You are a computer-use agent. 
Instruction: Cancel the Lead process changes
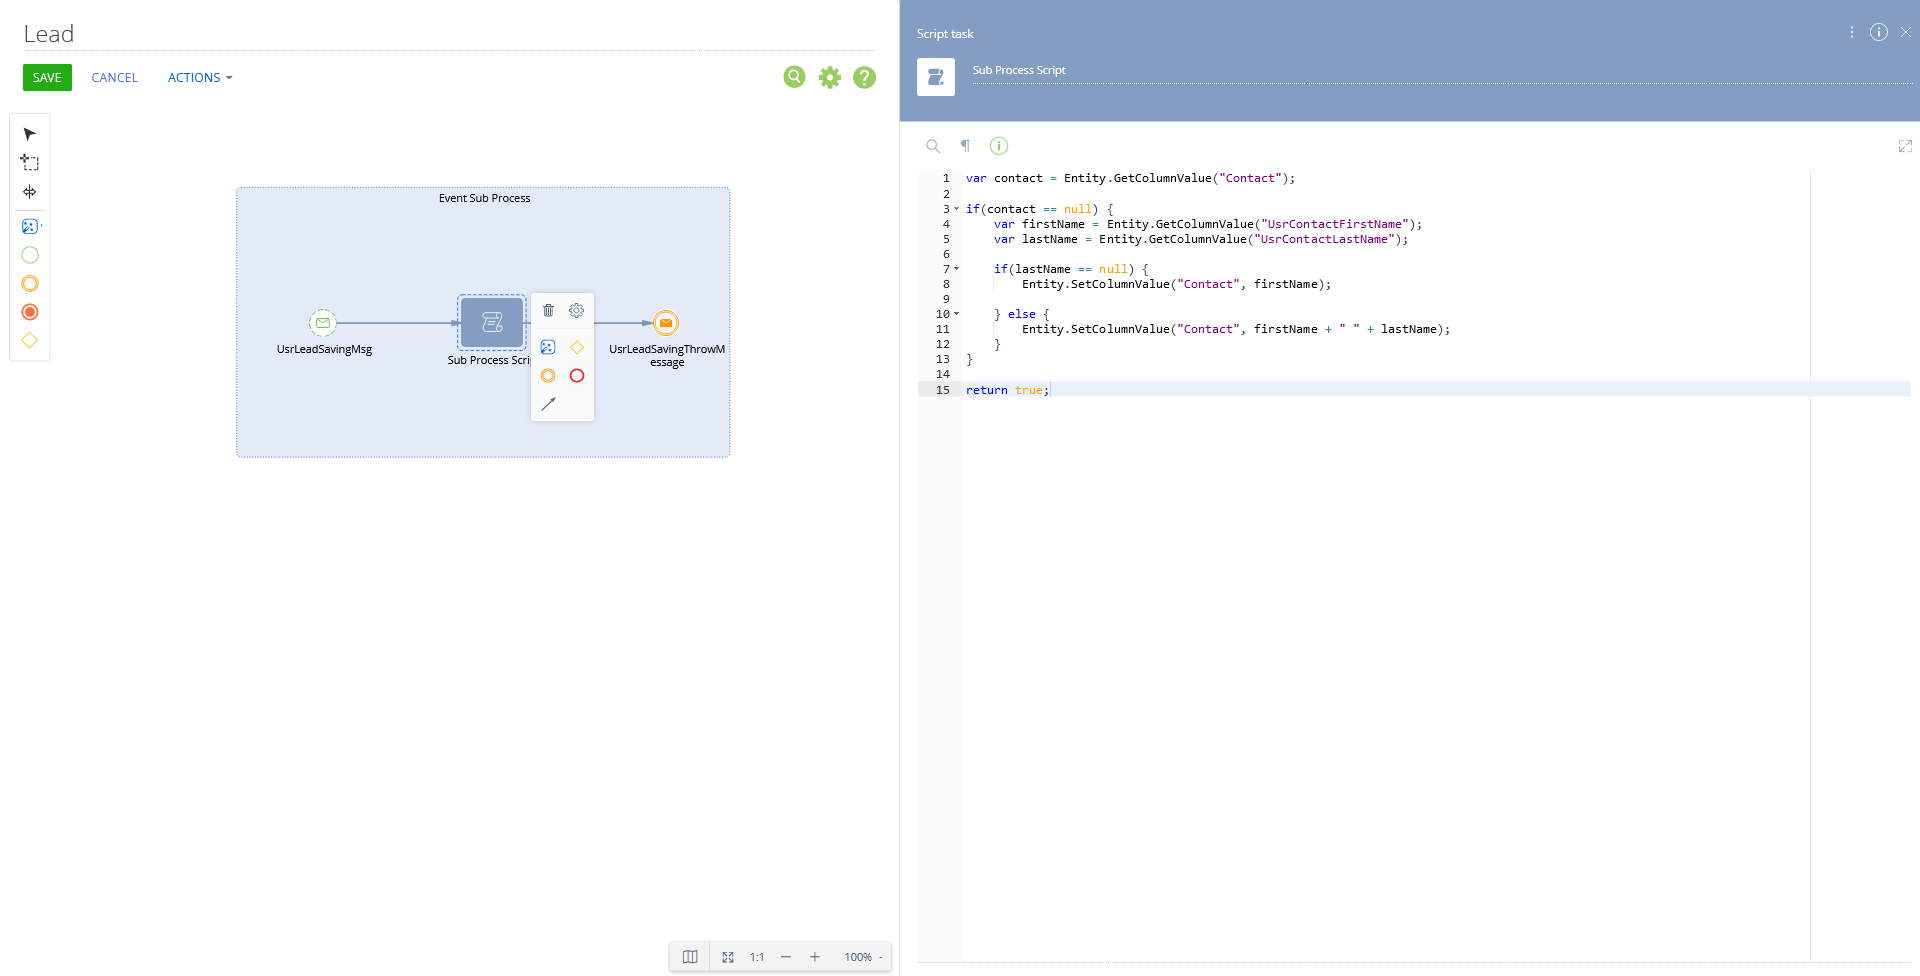[x=115, y=77]
